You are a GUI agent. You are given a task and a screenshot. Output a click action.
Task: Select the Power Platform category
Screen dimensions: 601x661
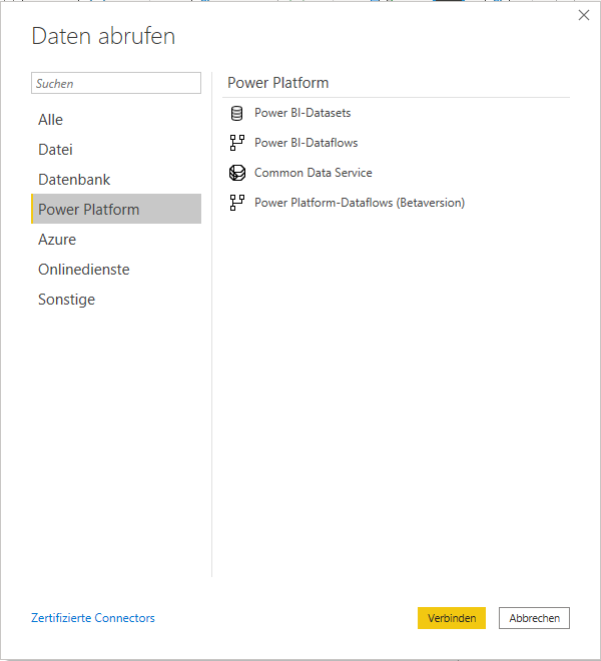click(x=116, y=209)
